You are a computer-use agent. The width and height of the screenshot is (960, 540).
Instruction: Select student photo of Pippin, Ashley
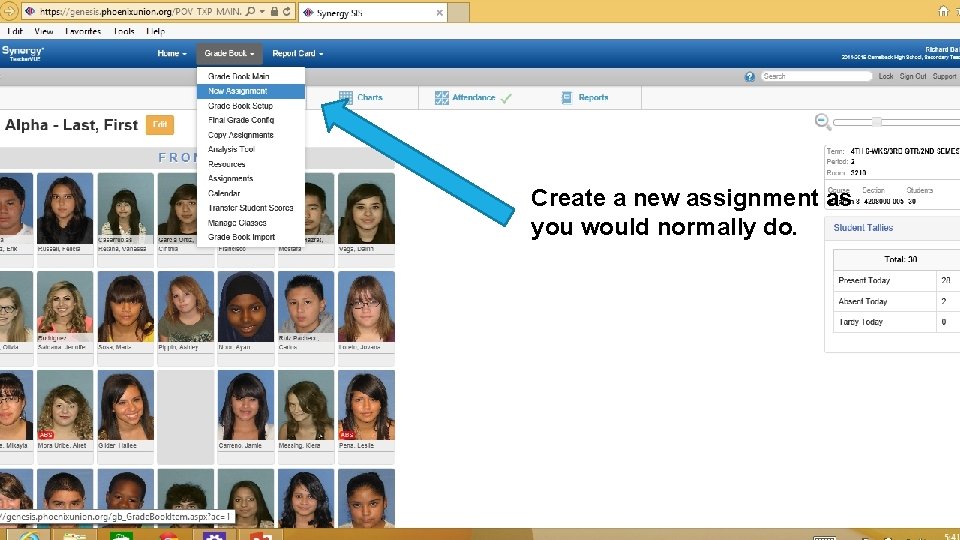(x=186, y=306)
